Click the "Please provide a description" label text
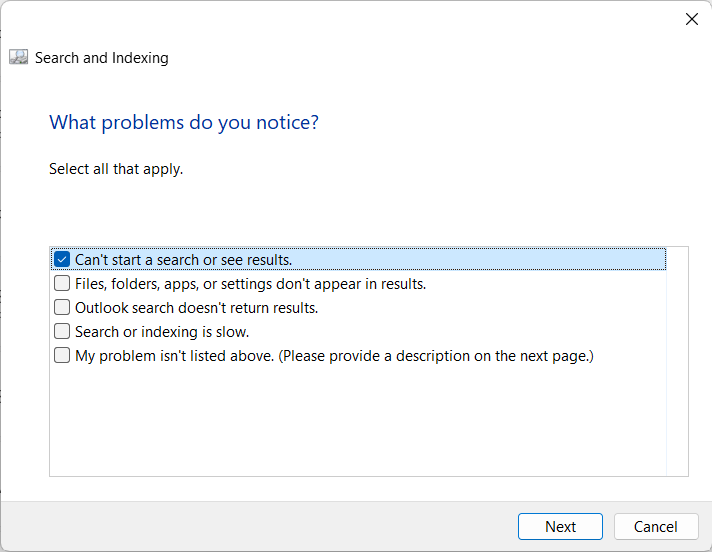Image resolution: width=712 pixels, height=552 pixels. tap(470, 356)
